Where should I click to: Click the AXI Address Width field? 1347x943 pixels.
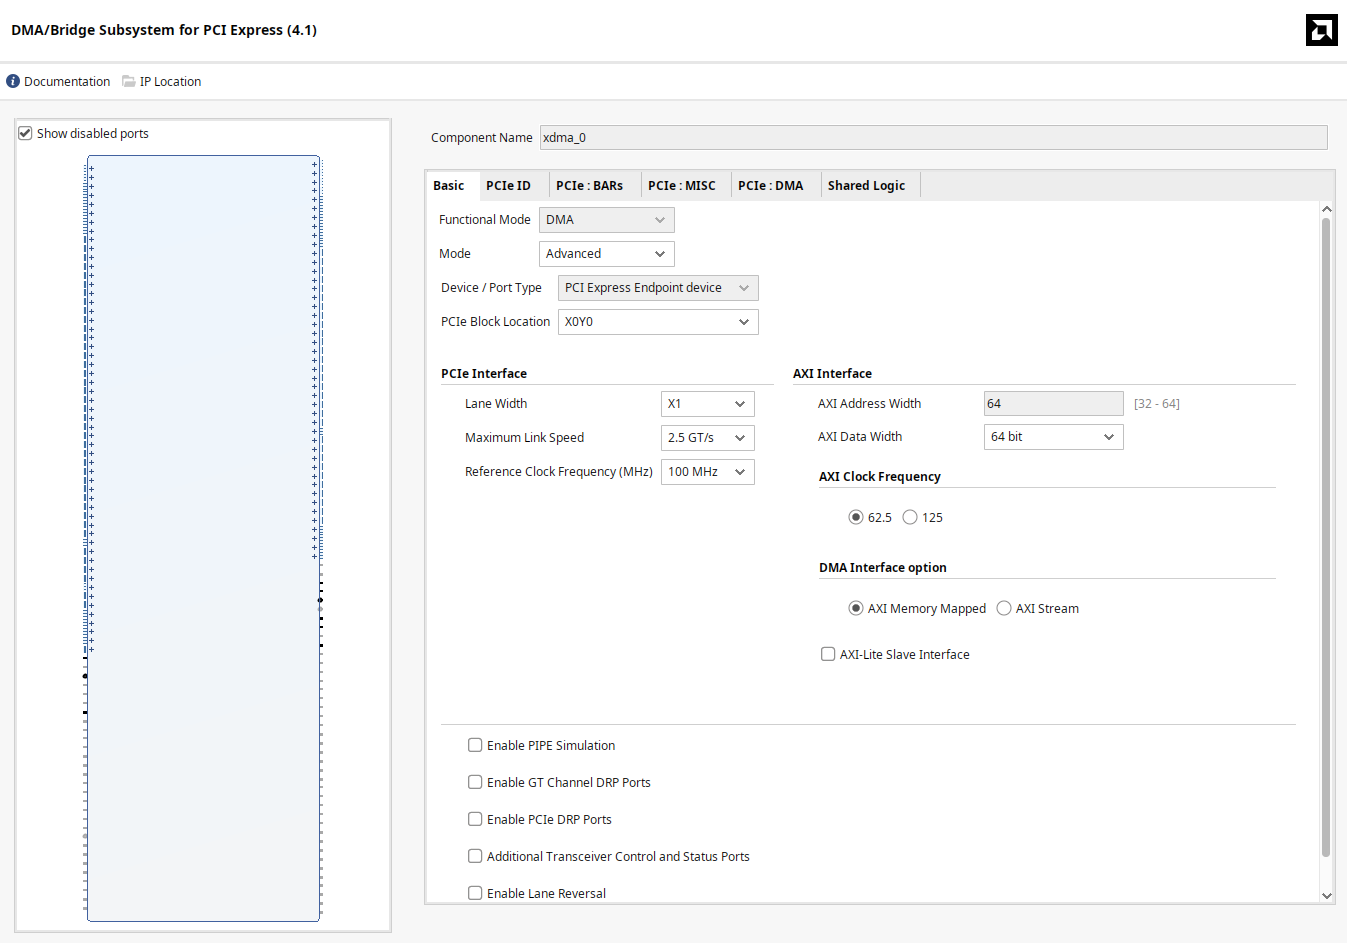click(1054, 404)
